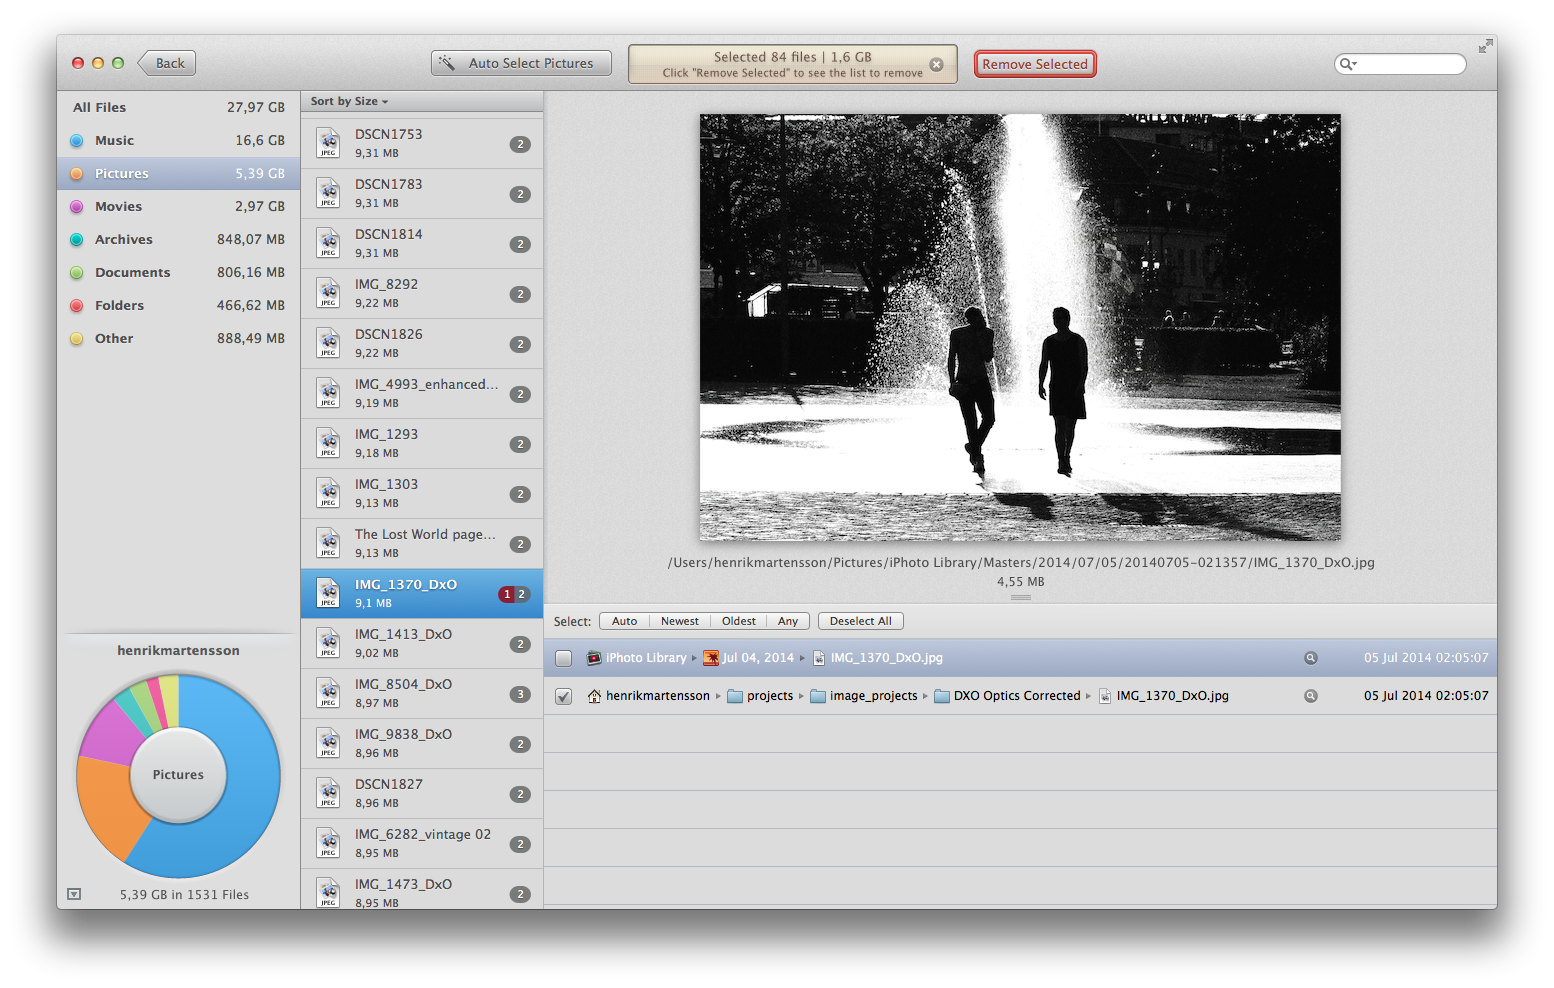Click the magenta Movies category dot
This screenshot has height=988, width=1554.
pyautogui.click(x=77, y=207)
